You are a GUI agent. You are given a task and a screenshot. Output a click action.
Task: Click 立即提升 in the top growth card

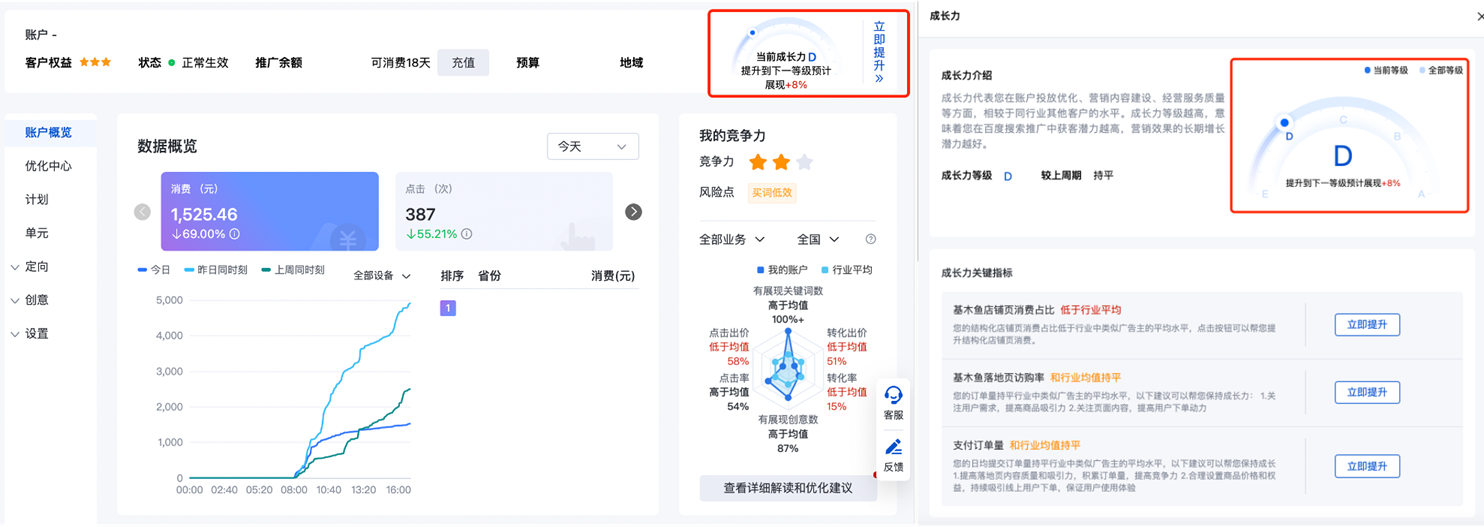pos(879,52)
